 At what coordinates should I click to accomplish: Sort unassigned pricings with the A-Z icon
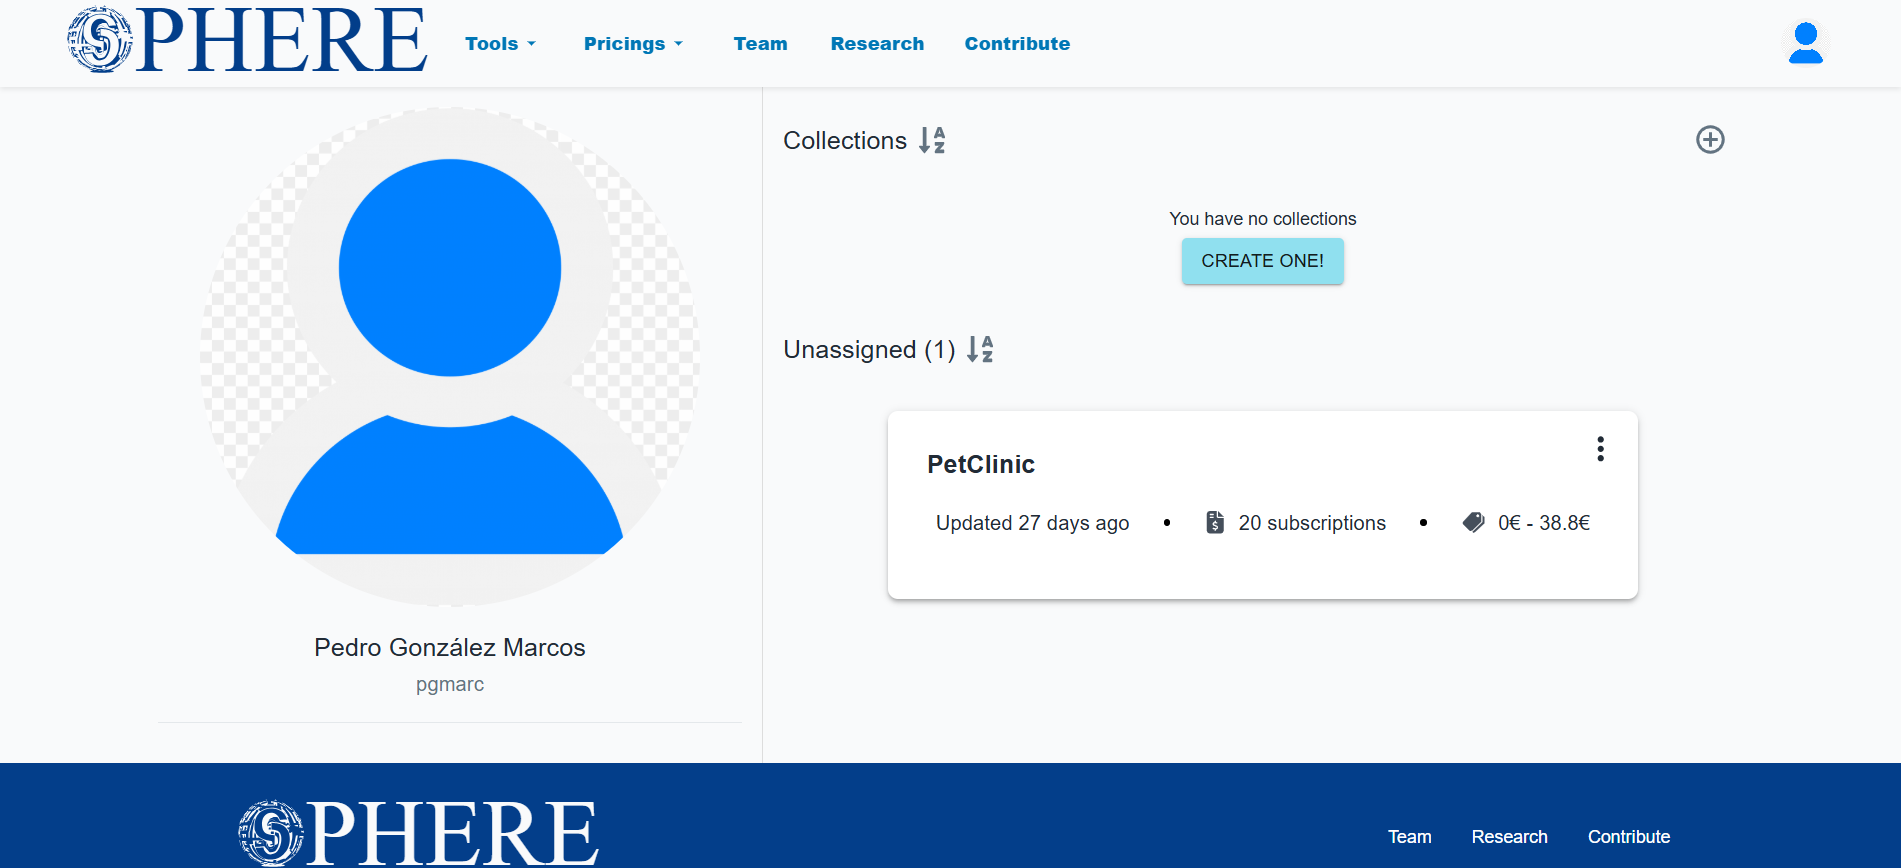coord(980,349)
